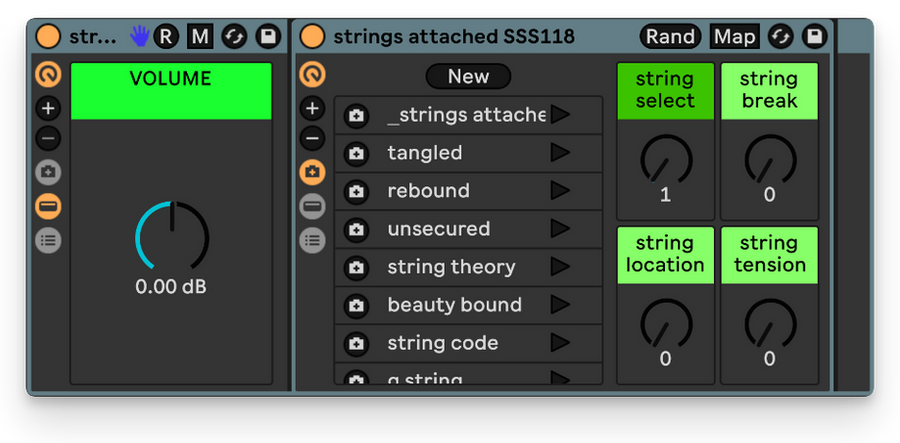
Task: Select the beauty bound variation name
Action: click(455, 305)
